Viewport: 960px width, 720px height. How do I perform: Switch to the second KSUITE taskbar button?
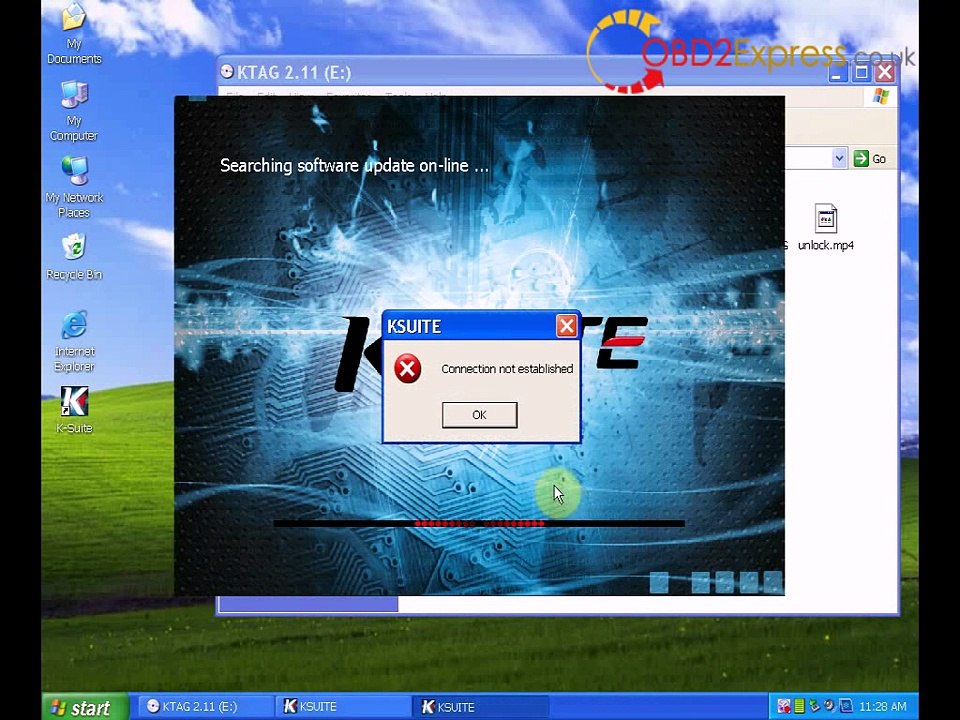pyautogui.click(x=480, y=707)
